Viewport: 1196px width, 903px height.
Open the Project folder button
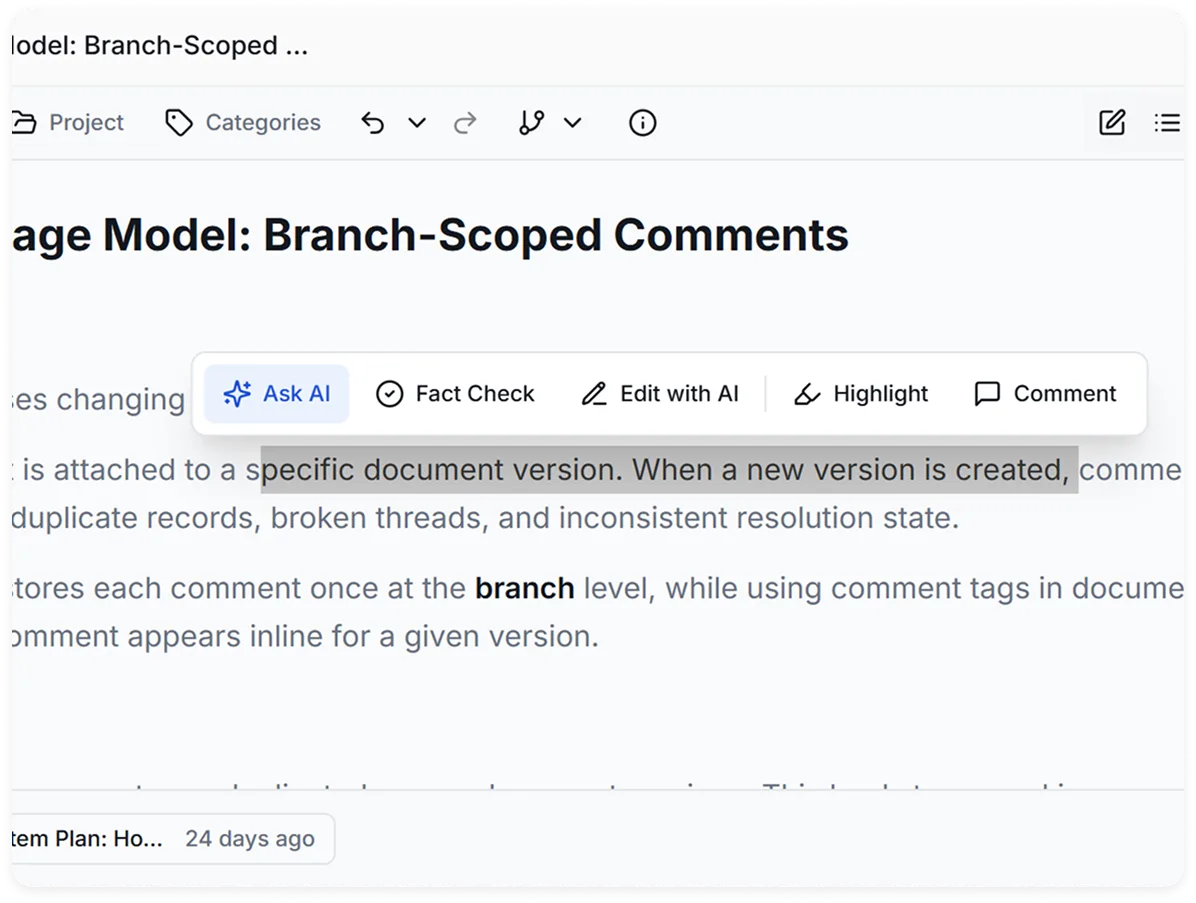point(67,123)
